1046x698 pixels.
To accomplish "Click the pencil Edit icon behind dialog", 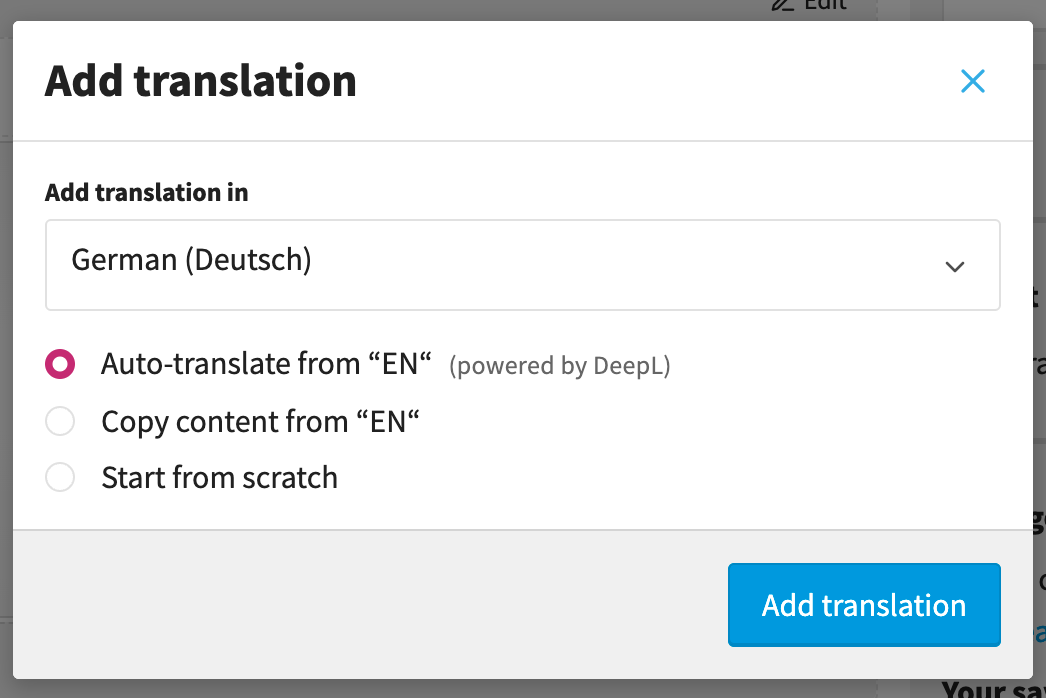I will click(782, 5).
